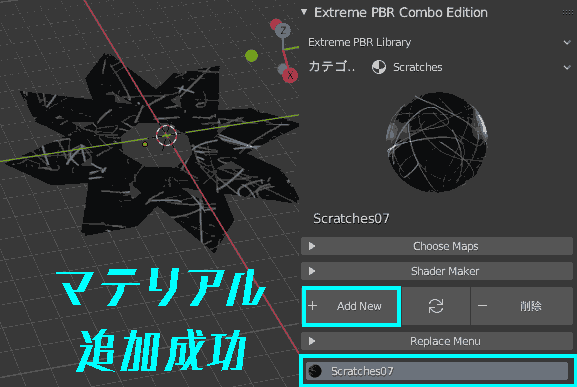
Task: Click the refresh arrows icon button
Action: click(x=436, y=306)
